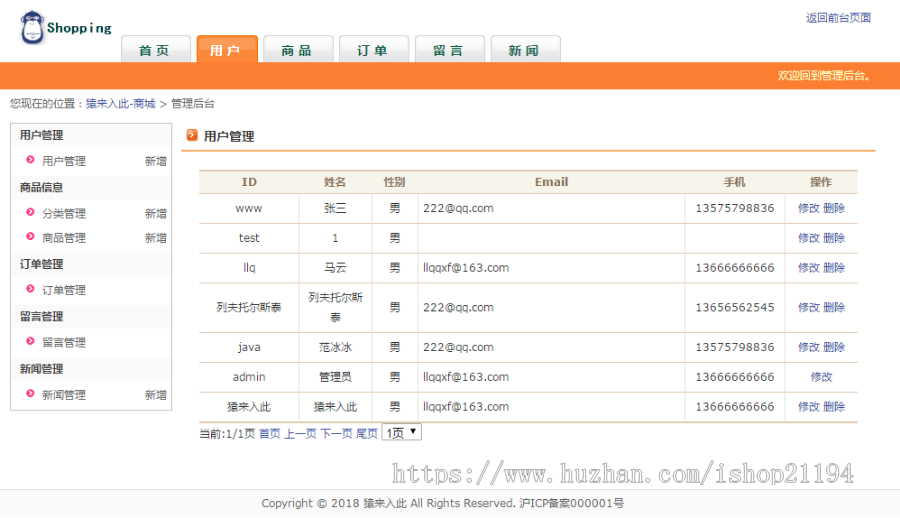Click the 商品信息 sidebar section heading
Screen dimensions: 900x518
click(41, 187)
